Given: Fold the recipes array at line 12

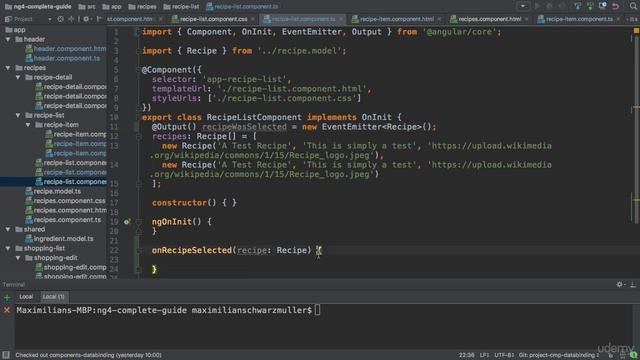Looking at the screenshot, I should coord(139,137).
